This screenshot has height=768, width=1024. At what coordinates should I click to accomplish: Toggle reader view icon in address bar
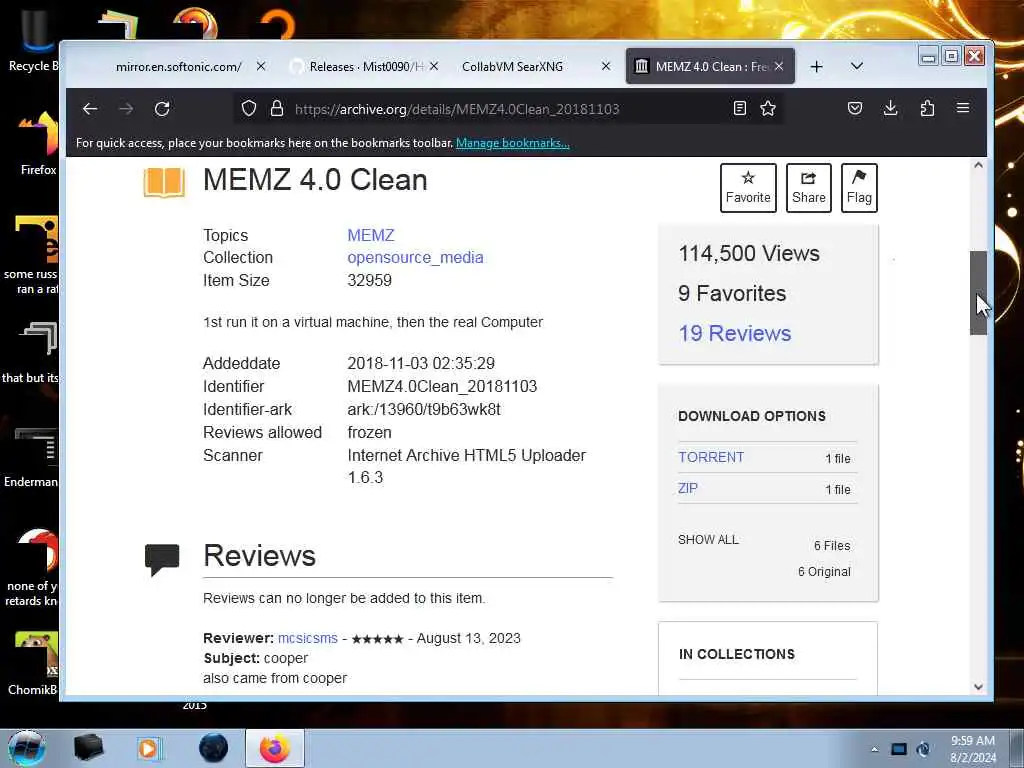pyautogui.click(x=739, y=108)
